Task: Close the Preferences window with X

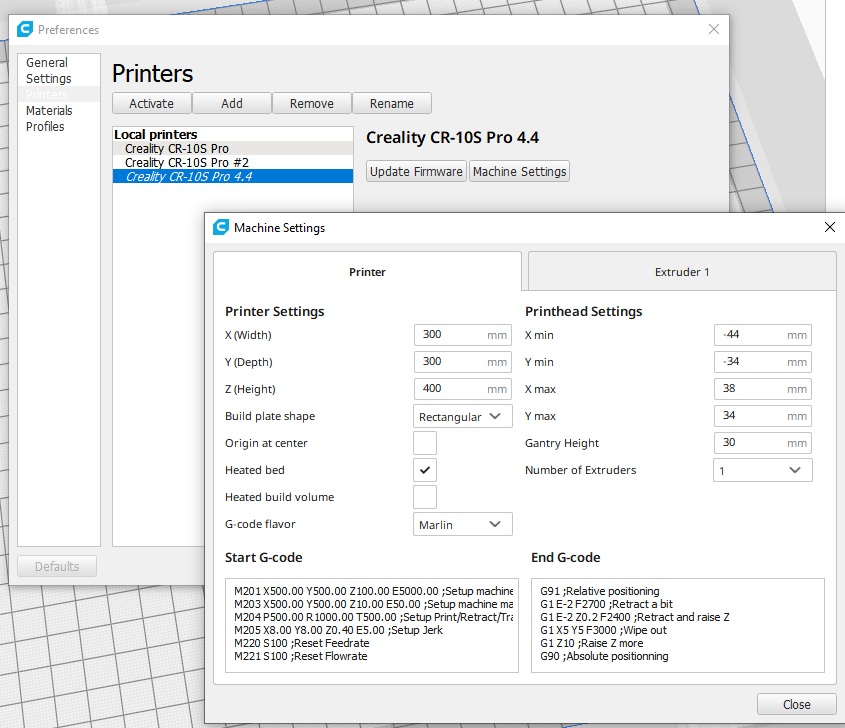Action: click(714, 29)
